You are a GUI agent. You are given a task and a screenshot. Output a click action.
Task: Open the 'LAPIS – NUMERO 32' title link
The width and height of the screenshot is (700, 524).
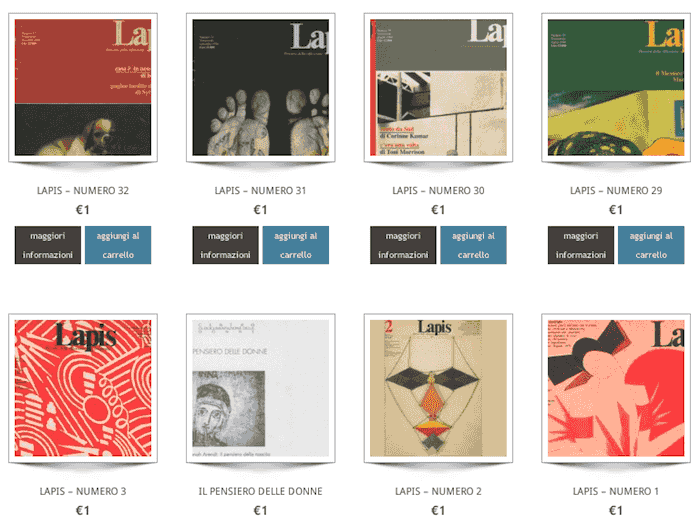(83, 191)
